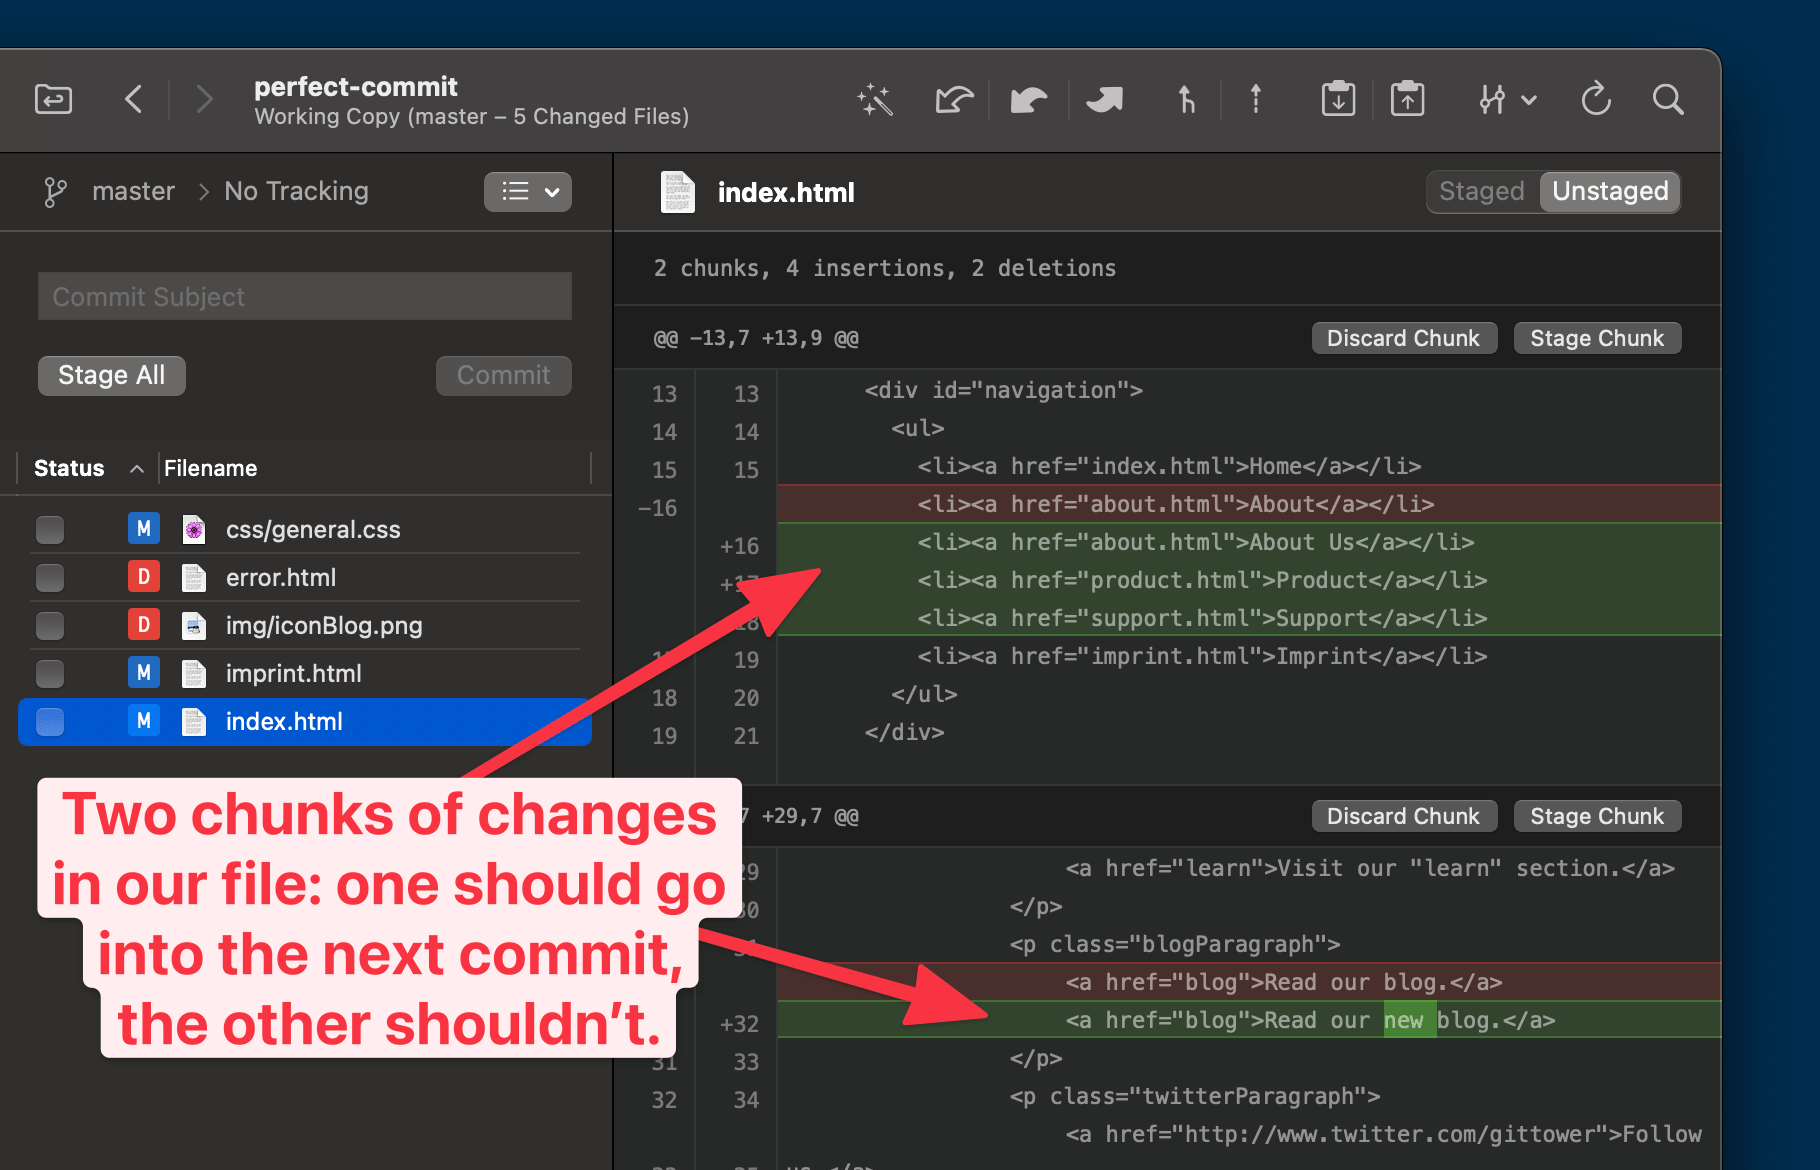The image size is (1820, 1170).
Task: Select the added 'Read our new blog' line
Action: 1248,1020
